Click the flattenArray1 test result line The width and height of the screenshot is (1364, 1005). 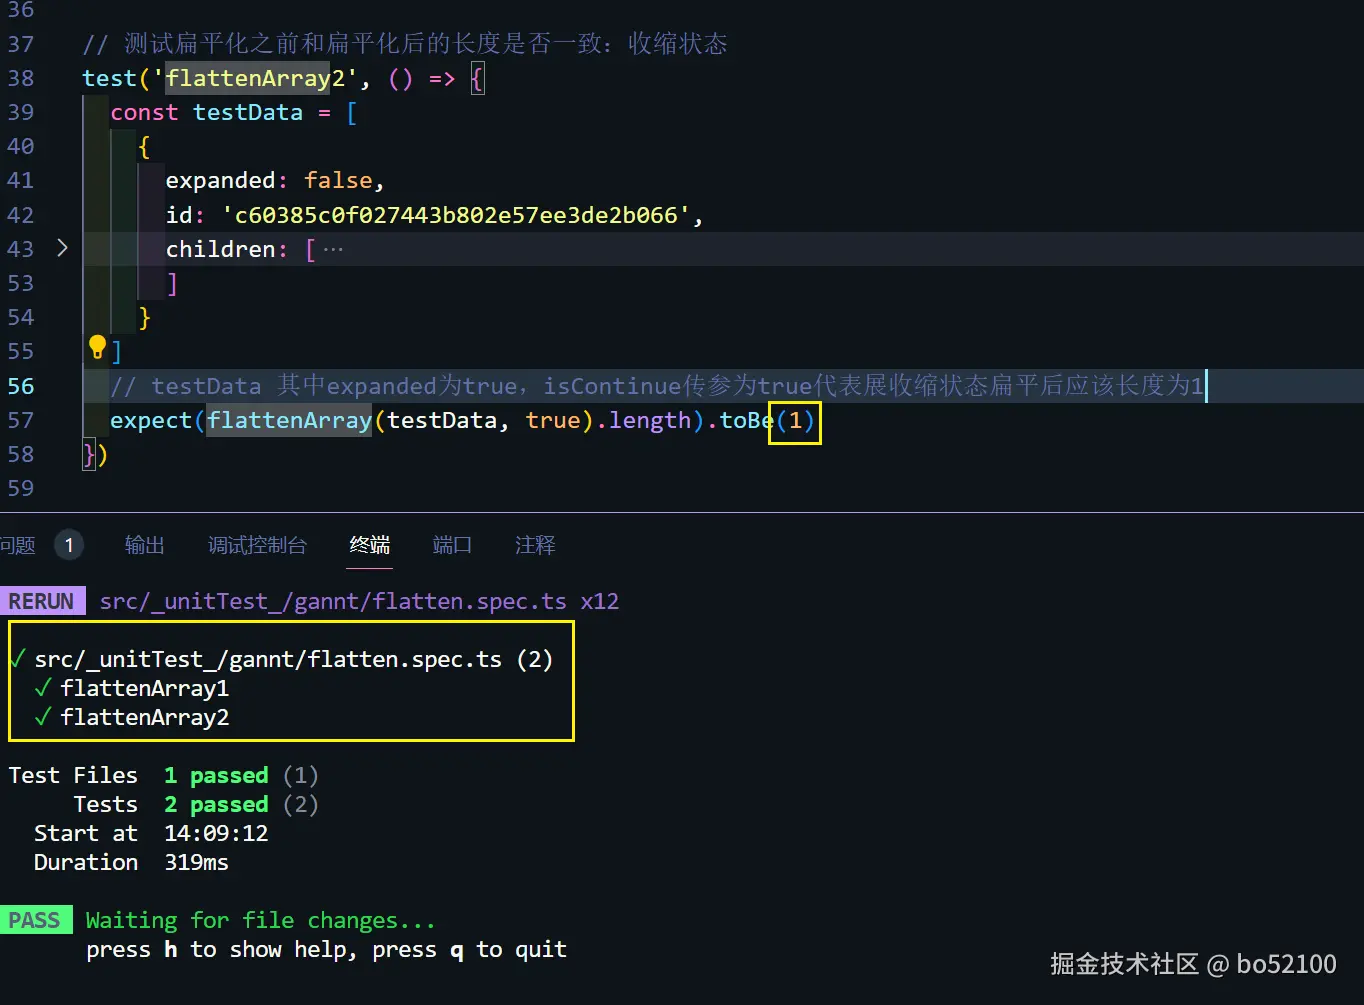coord(145,688)
